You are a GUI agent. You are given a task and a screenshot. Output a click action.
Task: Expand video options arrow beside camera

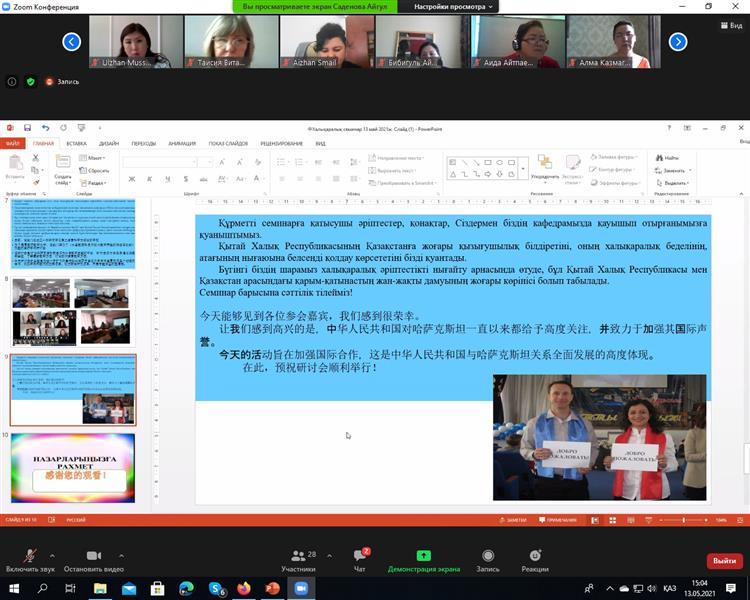122,554
